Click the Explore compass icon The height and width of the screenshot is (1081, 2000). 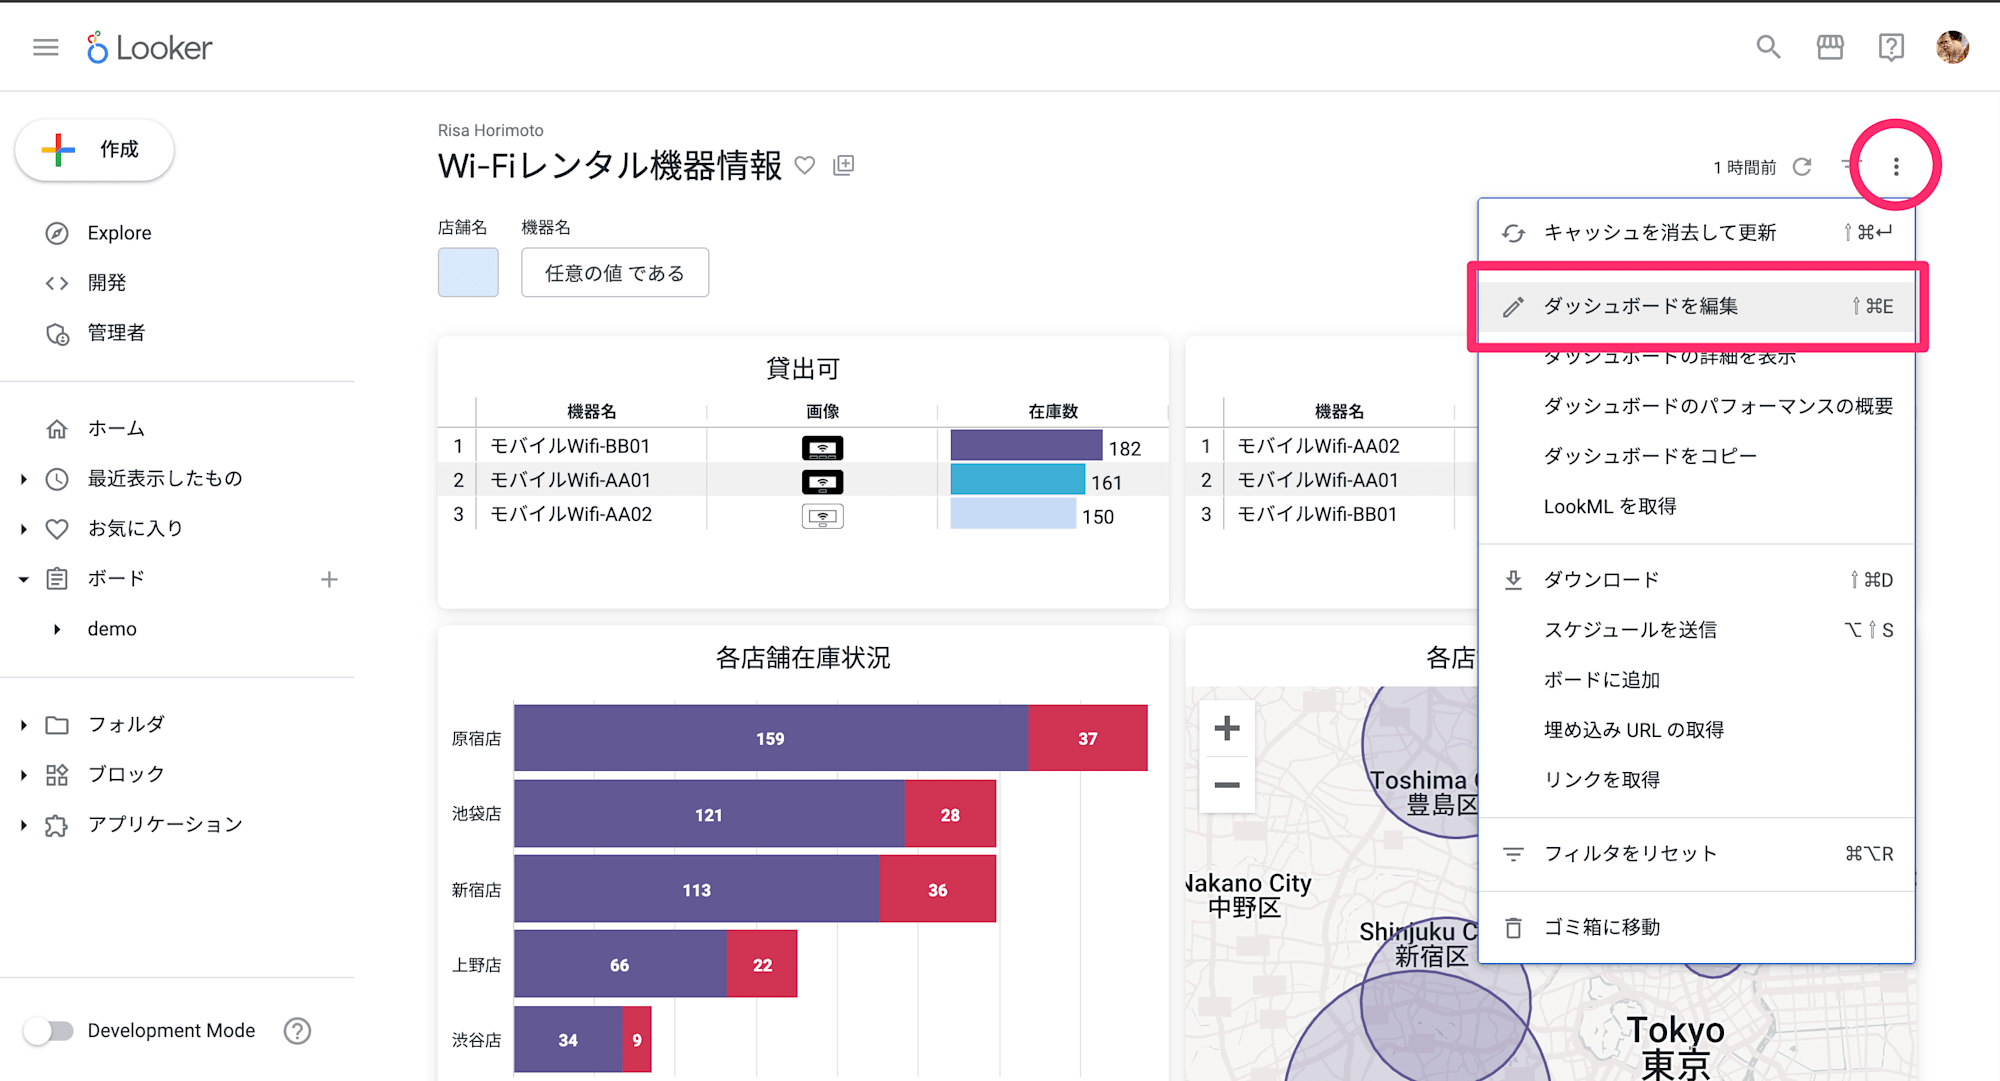[x=57, y=233]
